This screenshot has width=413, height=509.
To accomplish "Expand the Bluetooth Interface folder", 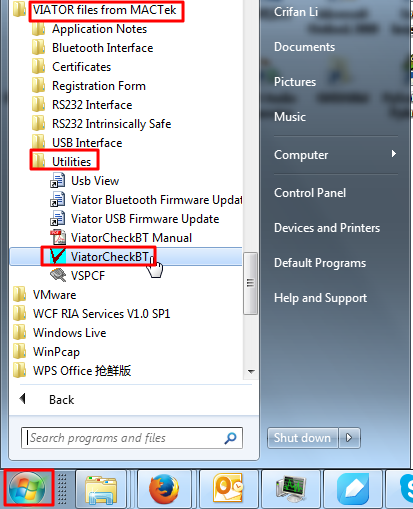I will [x=93, y=48].
